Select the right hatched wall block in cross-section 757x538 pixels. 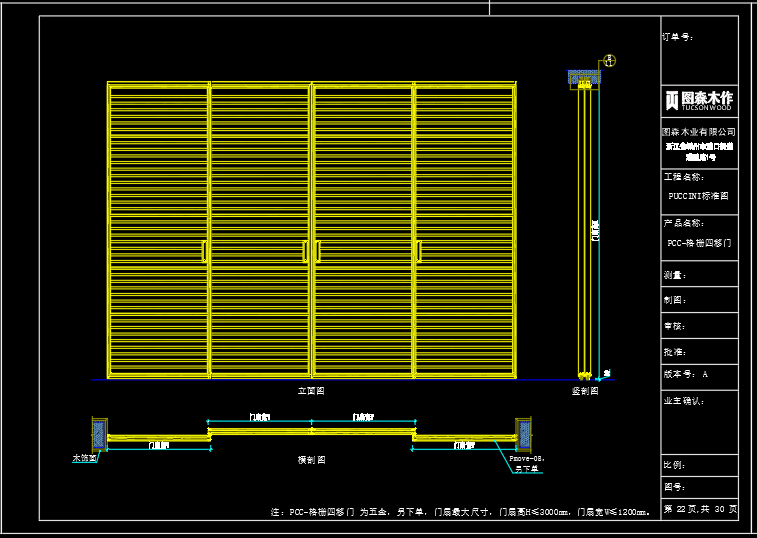pos(524,433)
